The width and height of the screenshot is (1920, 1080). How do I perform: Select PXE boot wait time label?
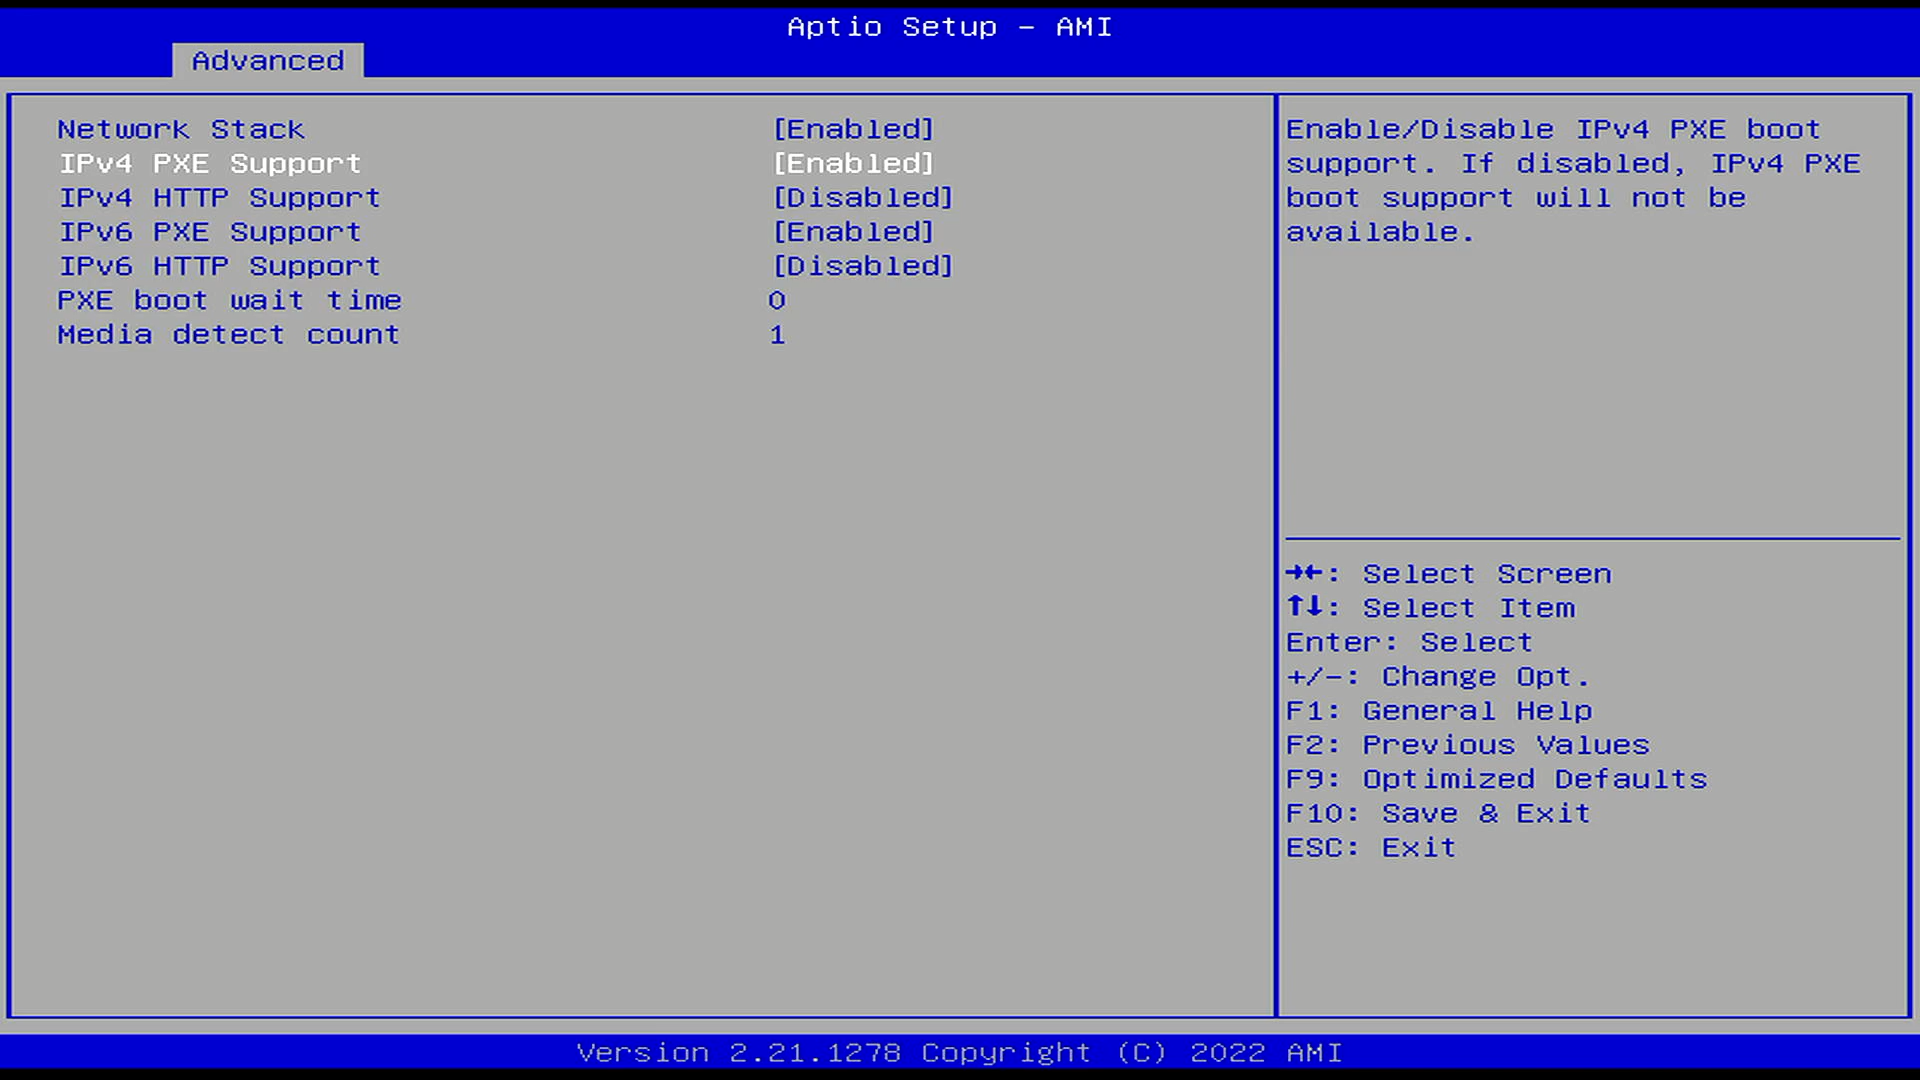(x=229, y=300)
